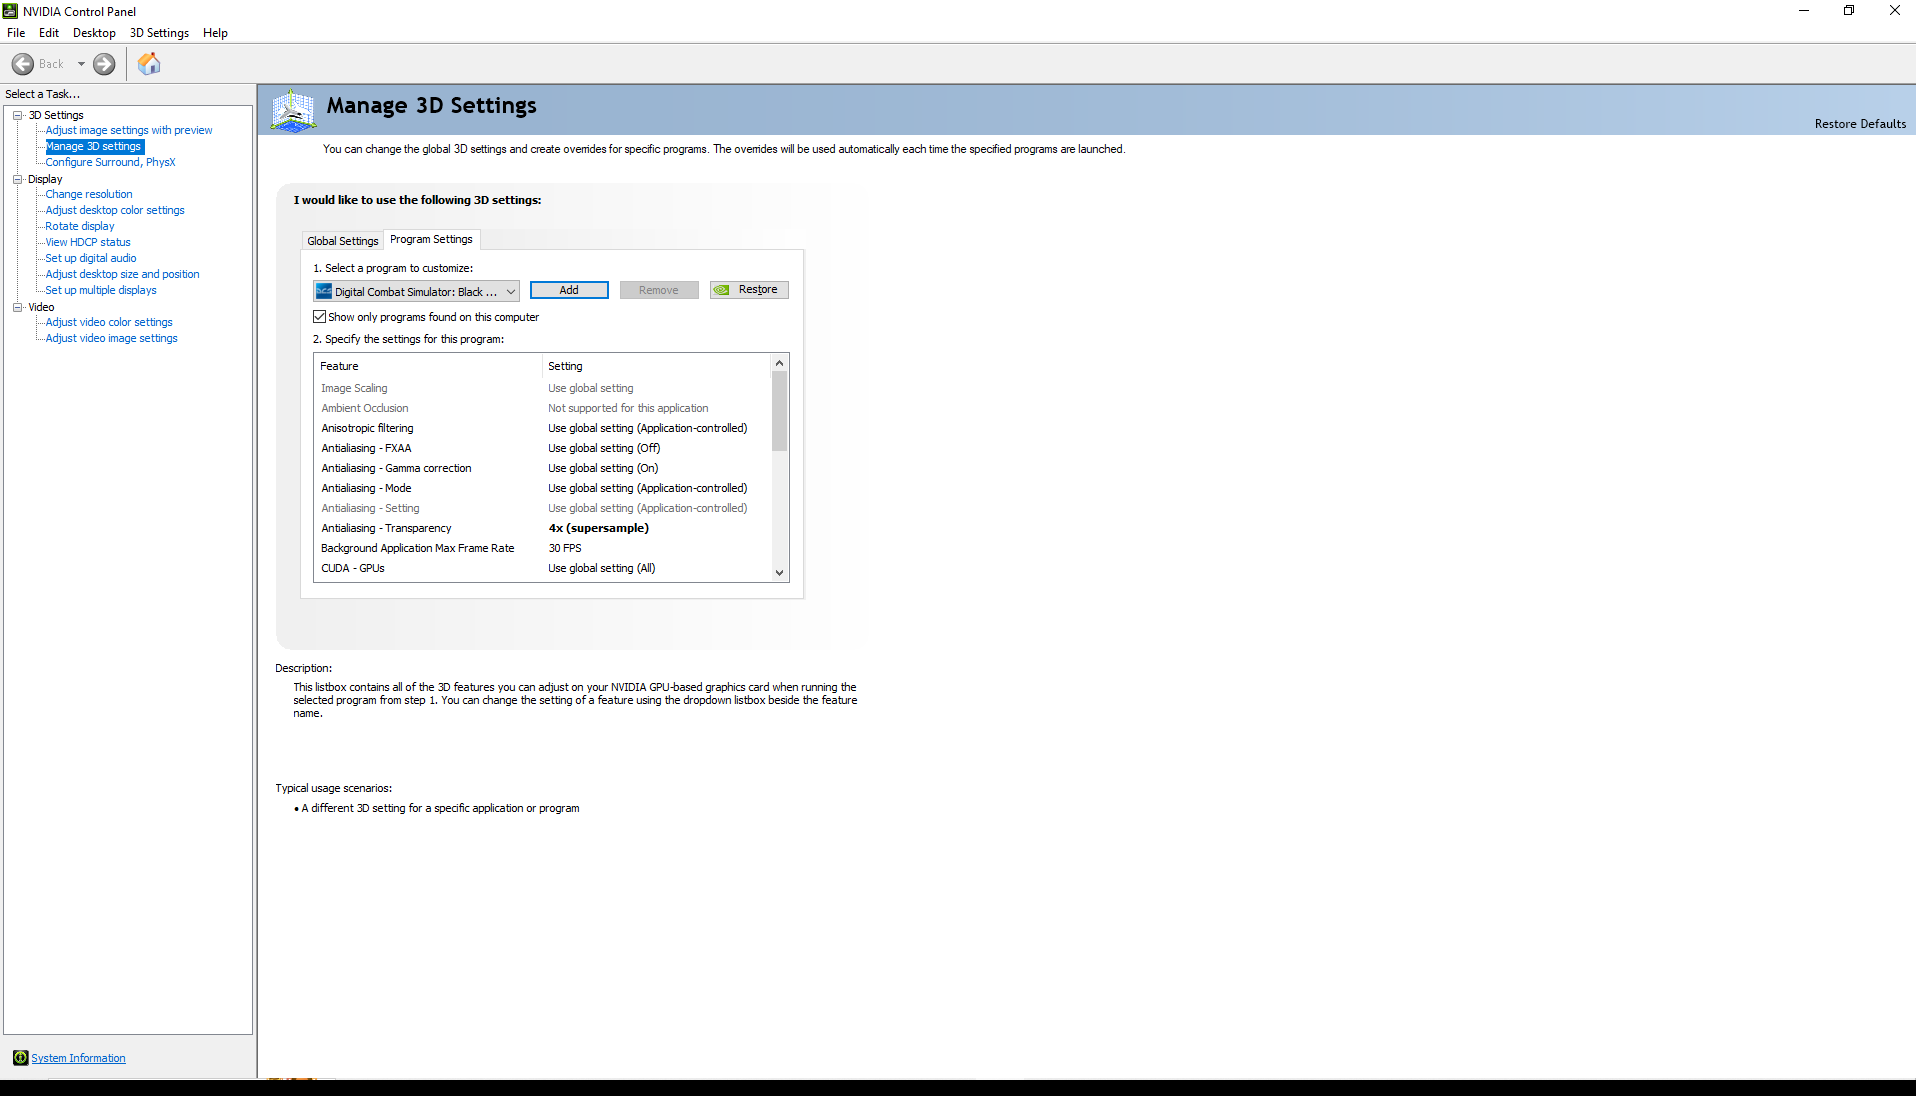
Task: Select Antialiasing - Transparency row
Action: click(x=543, y=528)
